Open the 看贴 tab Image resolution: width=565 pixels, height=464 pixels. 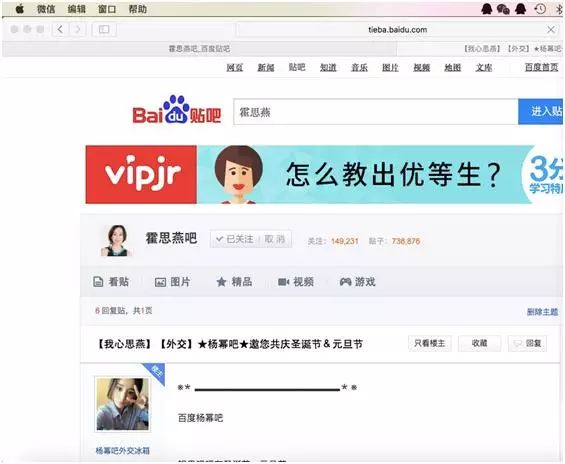point(111,282)
